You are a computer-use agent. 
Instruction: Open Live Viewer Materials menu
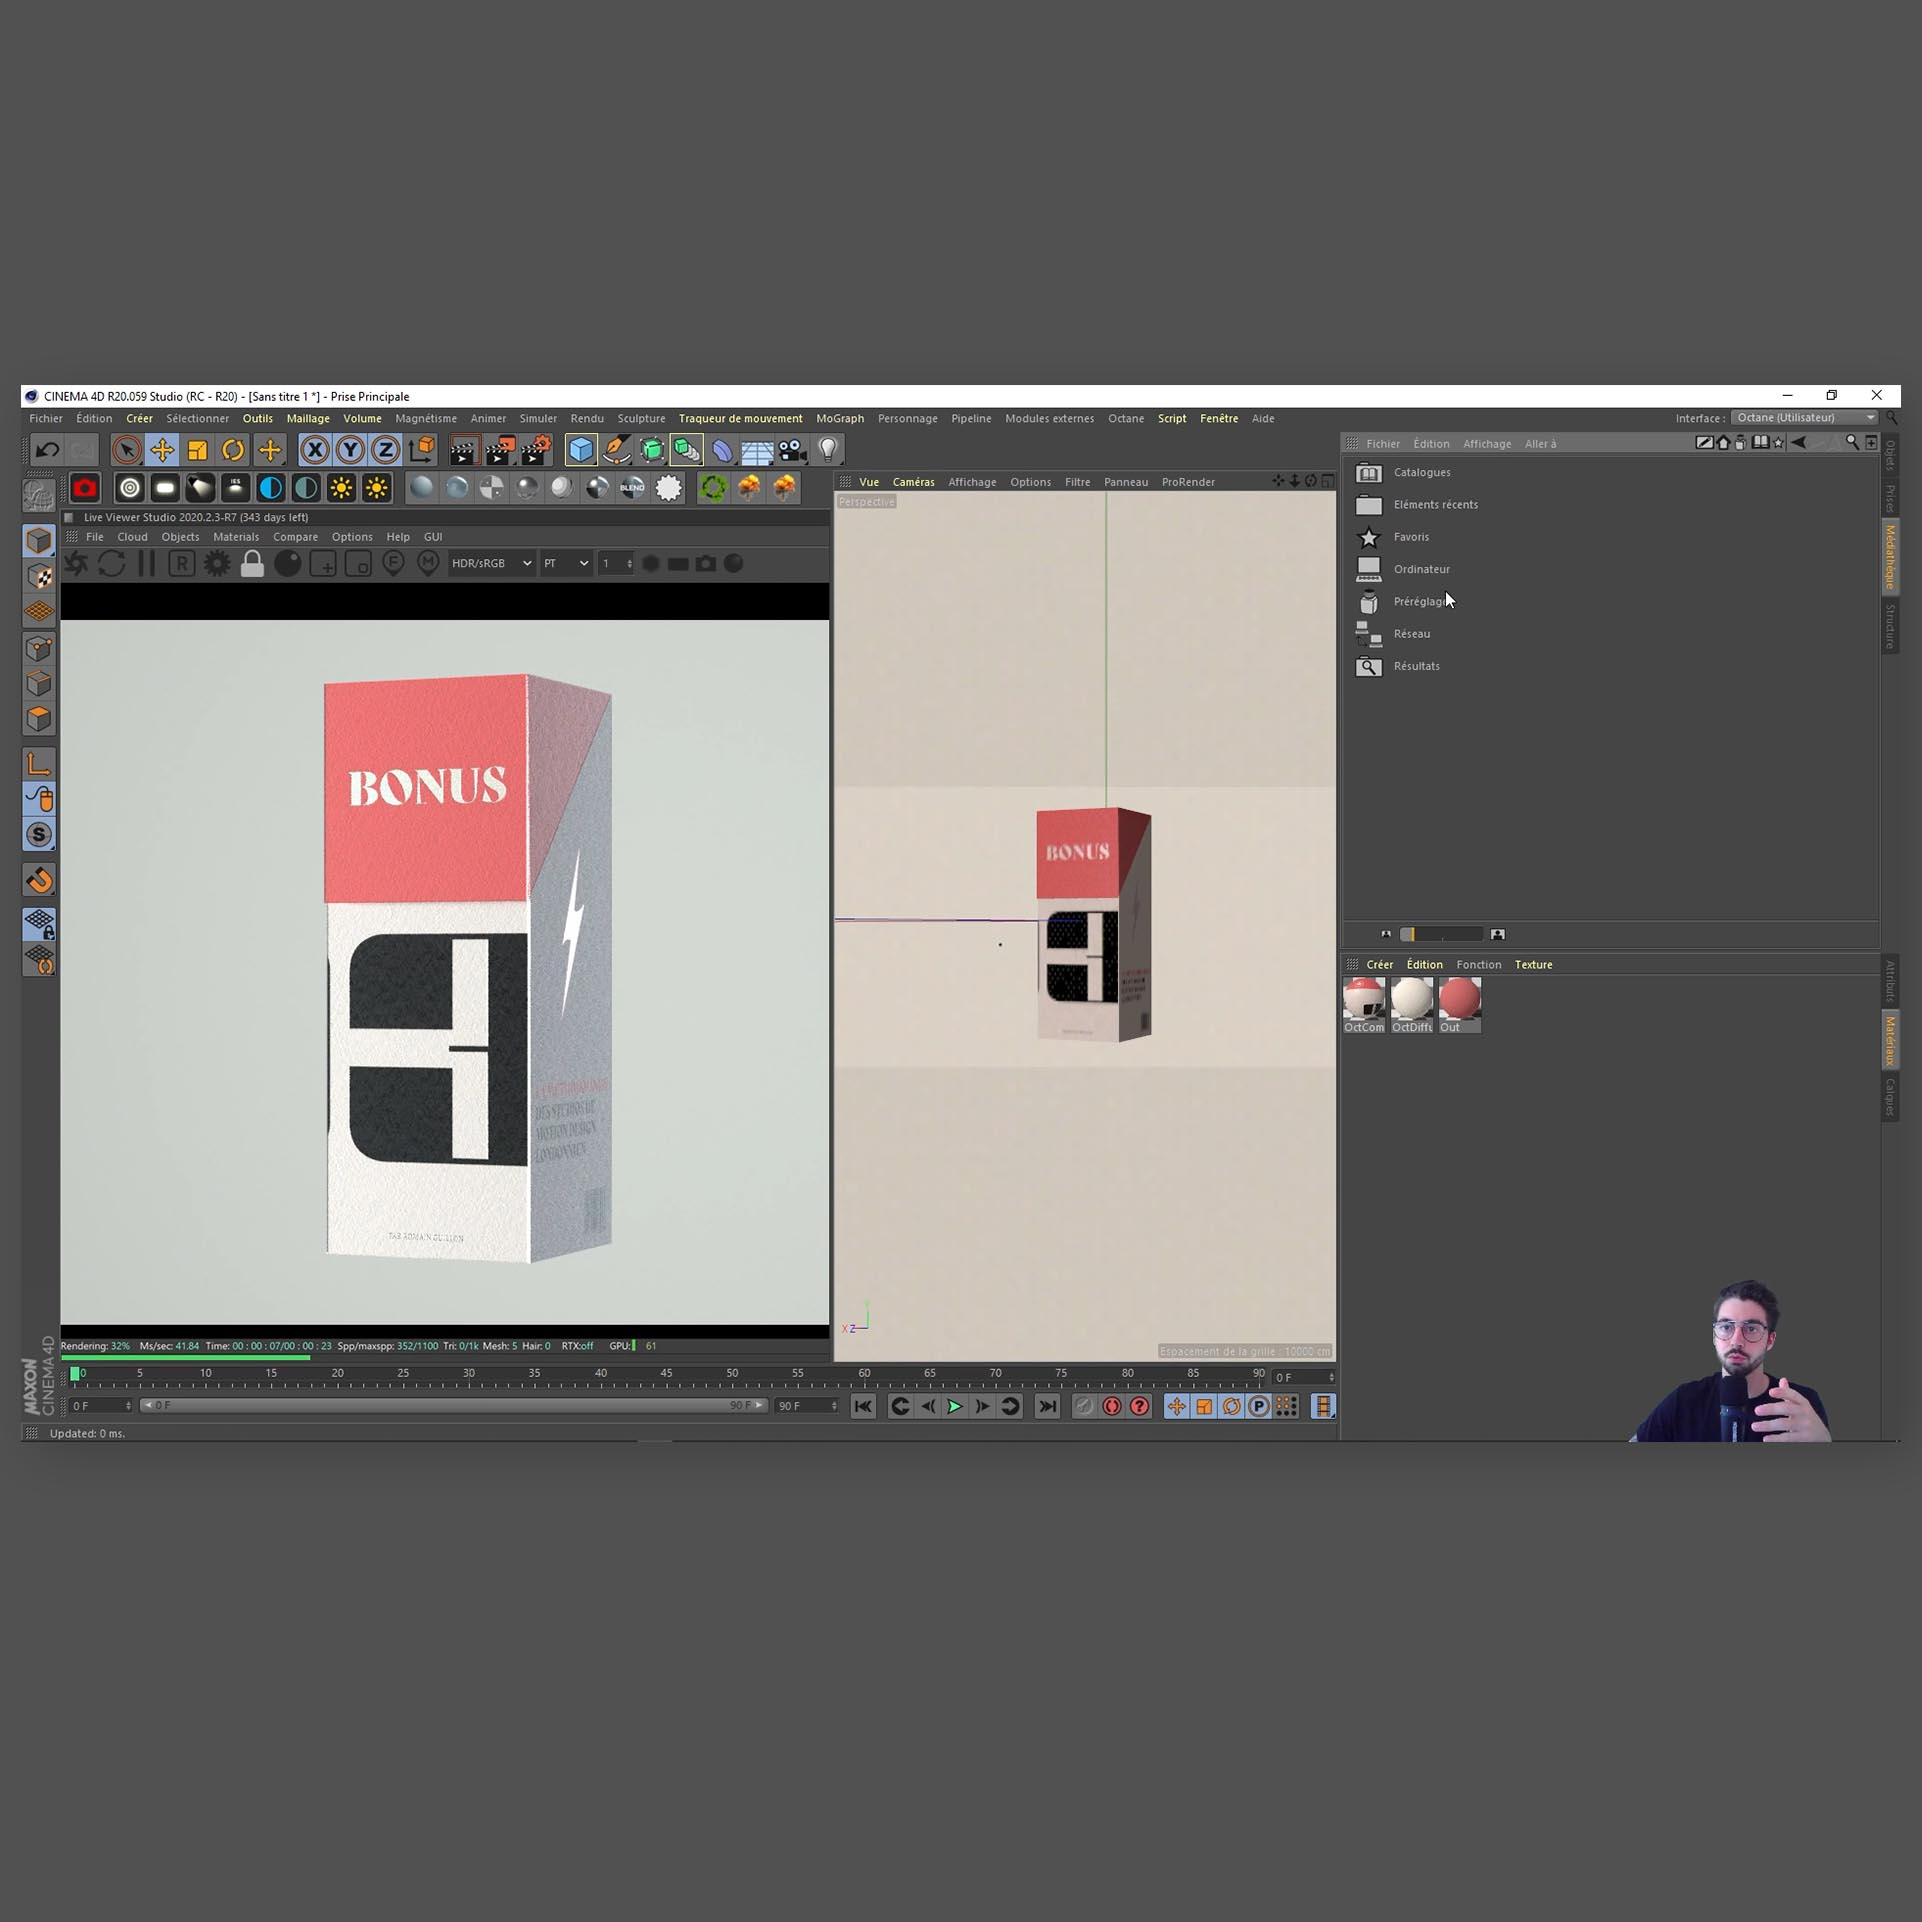coord(236,537)
